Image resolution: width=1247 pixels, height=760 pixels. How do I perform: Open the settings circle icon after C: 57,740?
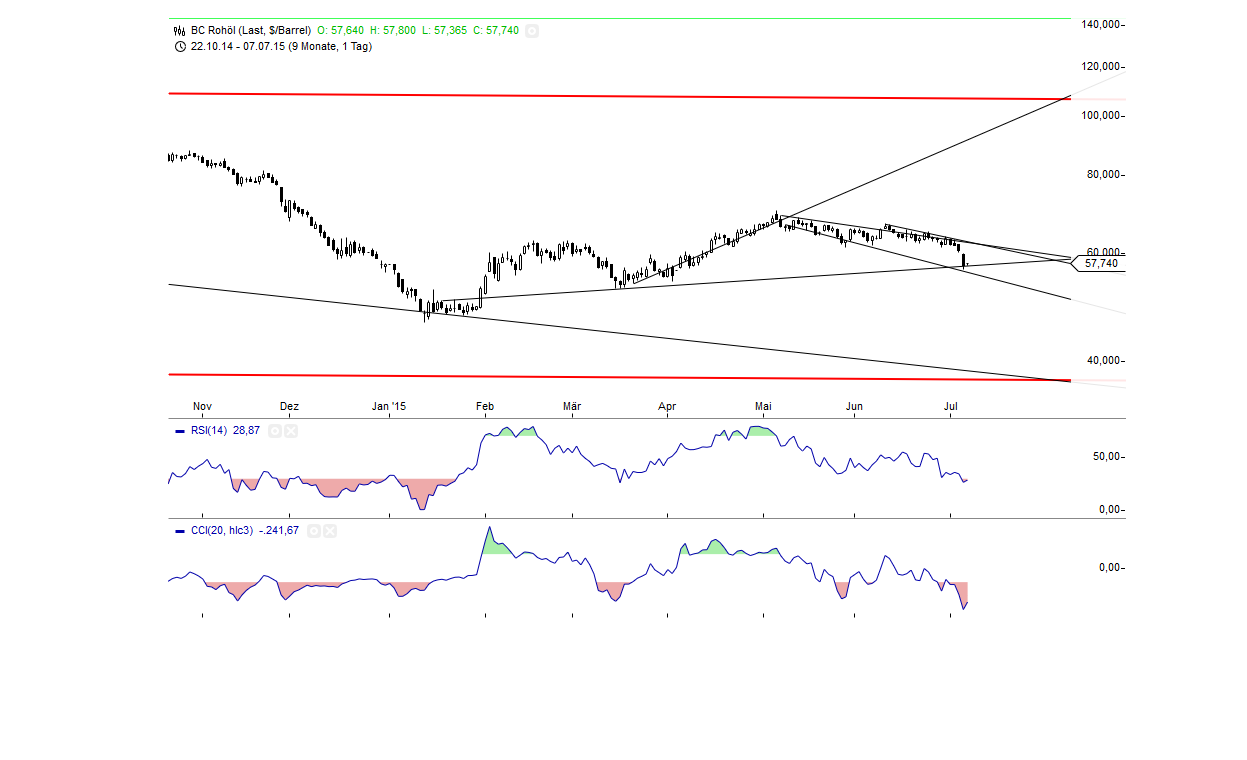pyautogui.click(x=531, y=30)
